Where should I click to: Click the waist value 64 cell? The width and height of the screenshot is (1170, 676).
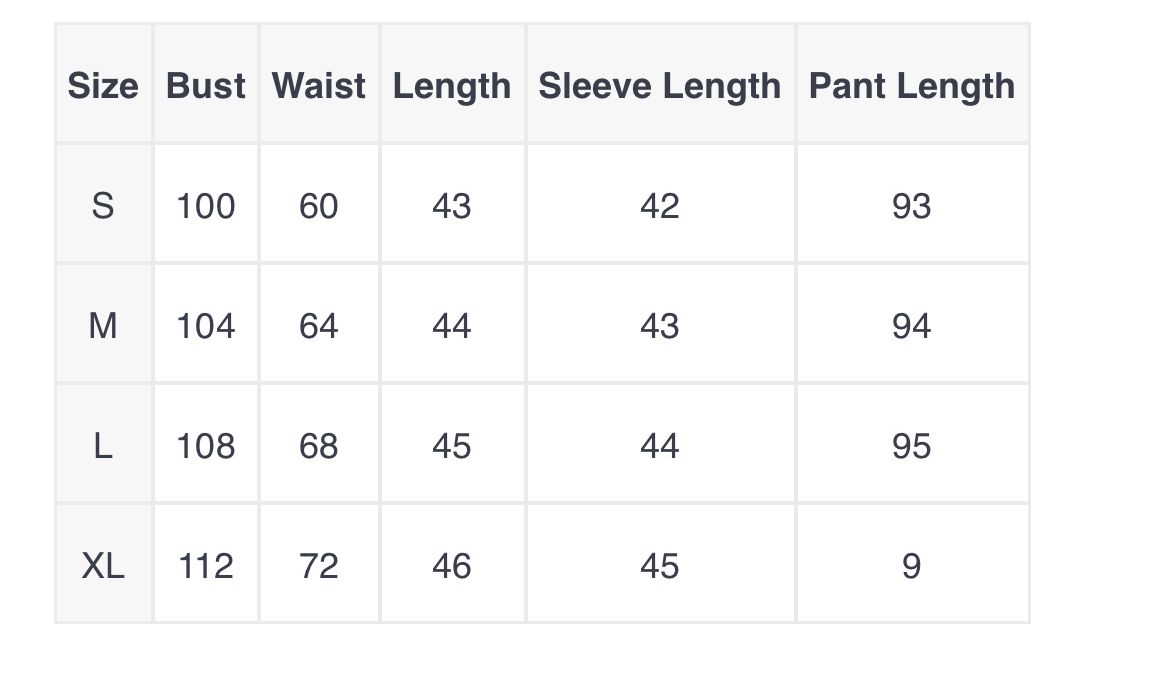[x=319, y=325]
